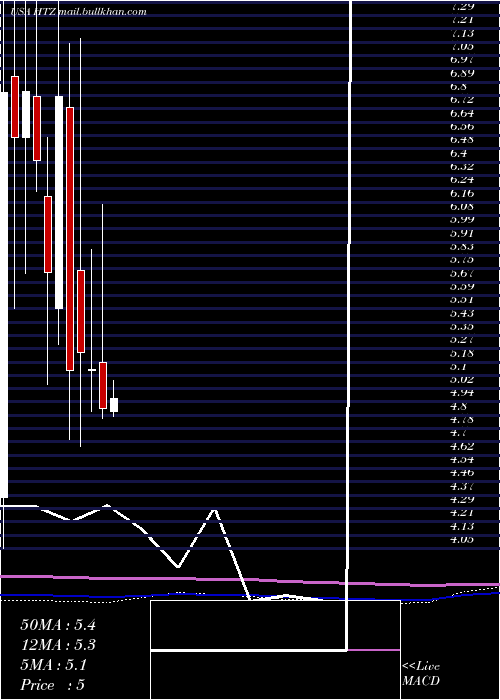The height and width of the screenshot is (700, 500).
Task: Select the 5.91 price axis label
Action: pyautogui.click(x=462, y=233)
